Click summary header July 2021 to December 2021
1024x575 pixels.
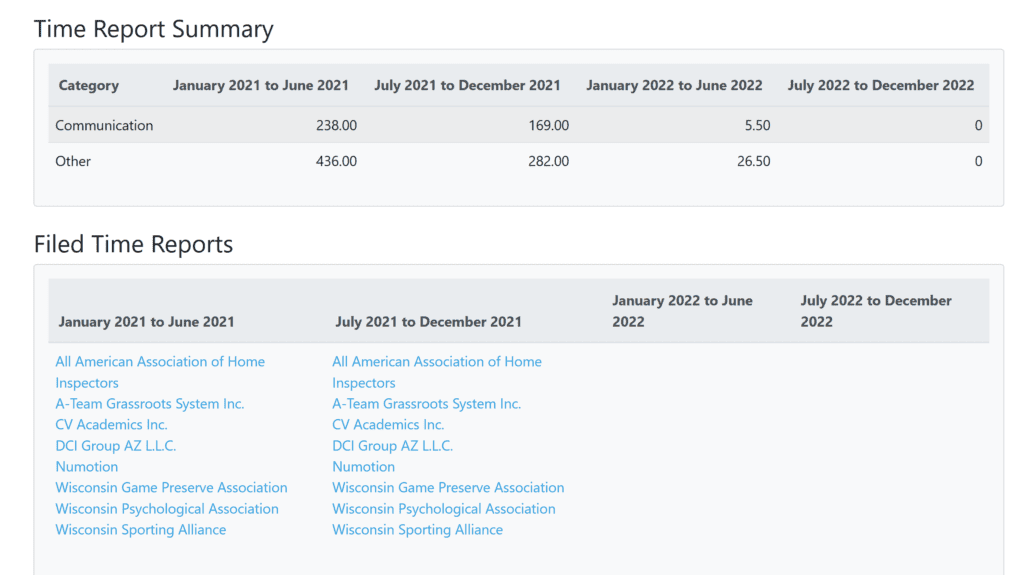point(468,86)
